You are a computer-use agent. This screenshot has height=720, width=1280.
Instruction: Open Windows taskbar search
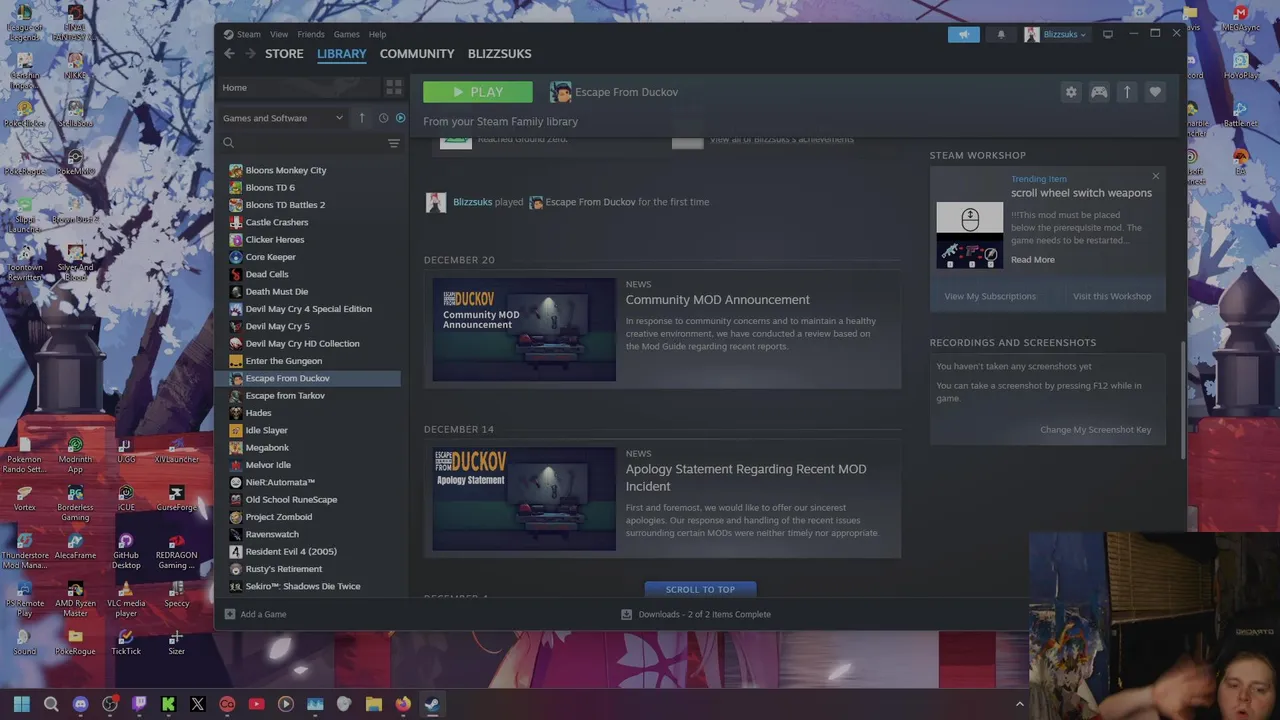[51, 704]
